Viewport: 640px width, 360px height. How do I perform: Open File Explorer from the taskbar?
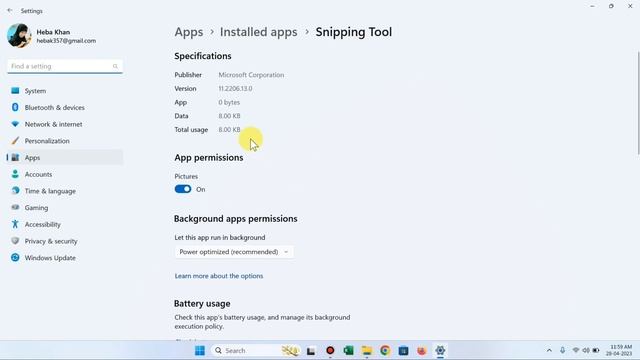pyautogui.click(x=367, y=351)
